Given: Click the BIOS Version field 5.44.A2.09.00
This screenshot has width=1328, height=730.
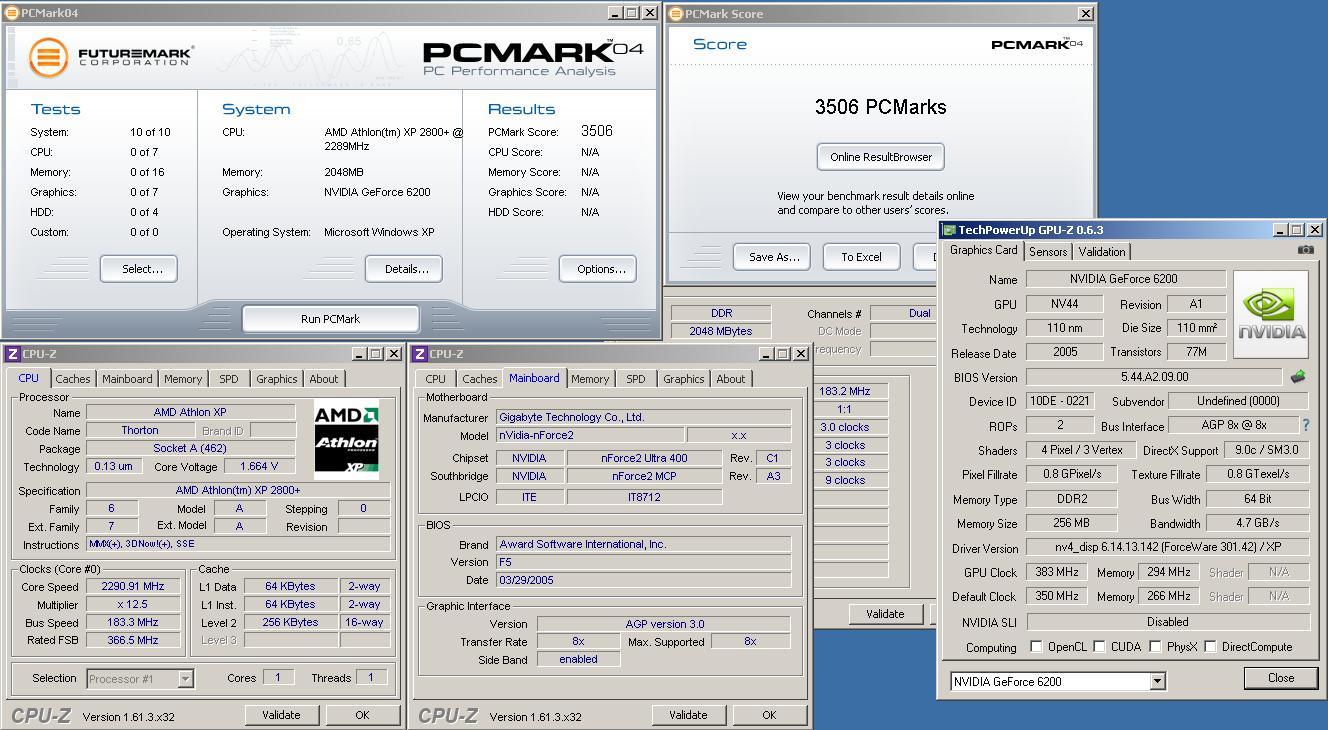Looking at the screenshot, I should click(x=1154, y=377).
